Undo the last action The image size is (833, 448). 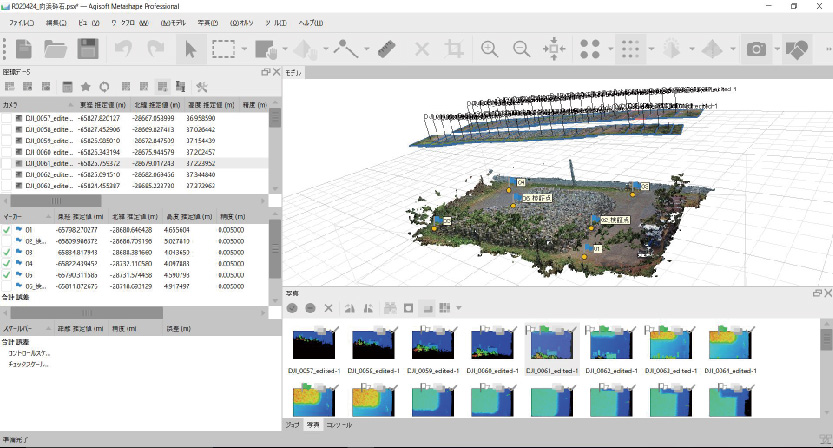(123, 49)
